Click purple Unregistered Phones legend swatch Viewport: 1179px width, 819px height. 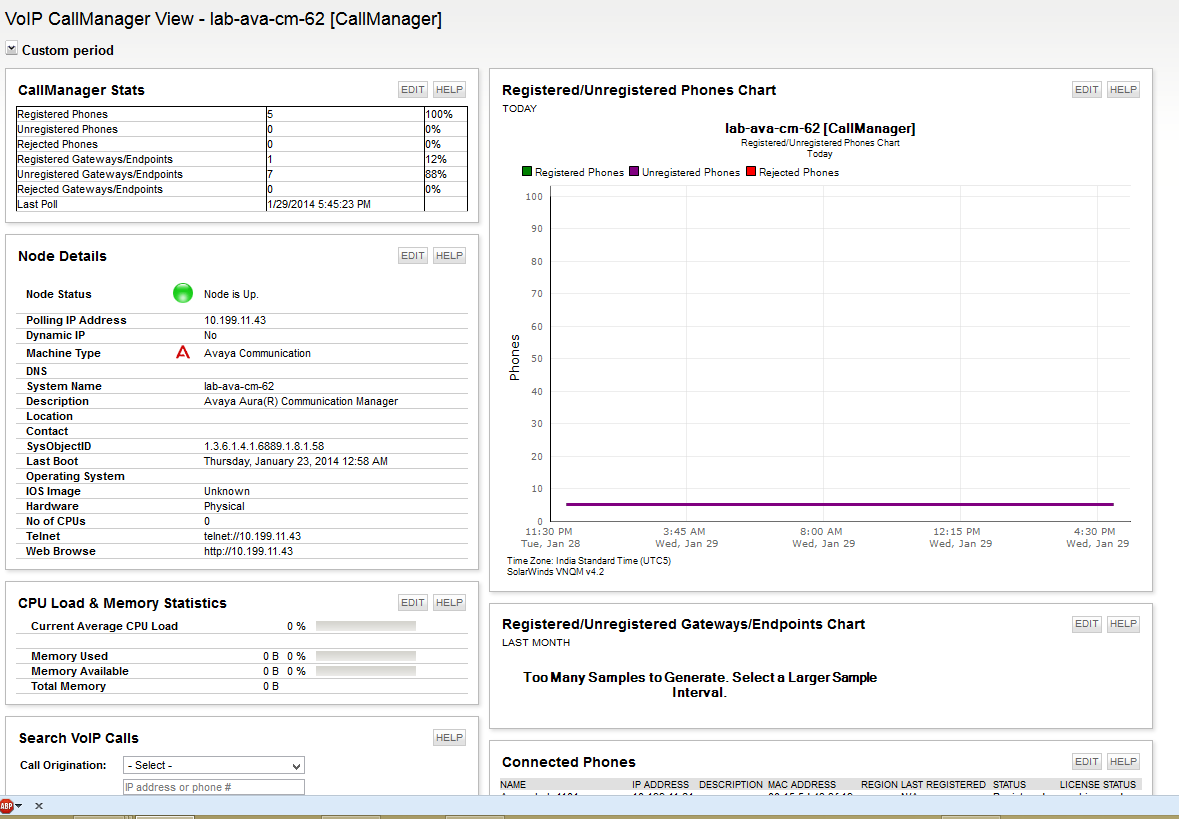[x=634, y=171]
